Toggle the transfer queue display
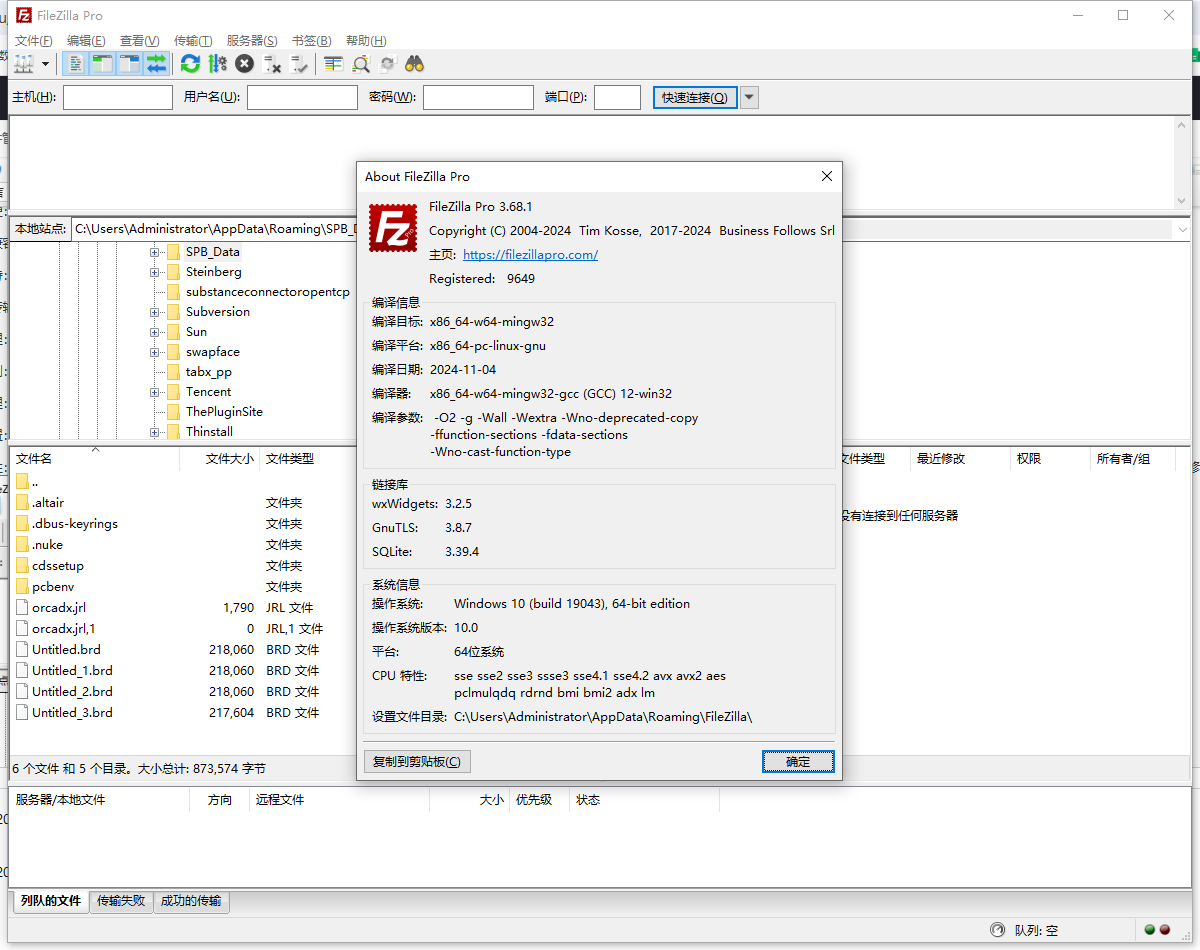Image resolution: width=1200 pixels, height=950 pixels. (x=156, y=64)
